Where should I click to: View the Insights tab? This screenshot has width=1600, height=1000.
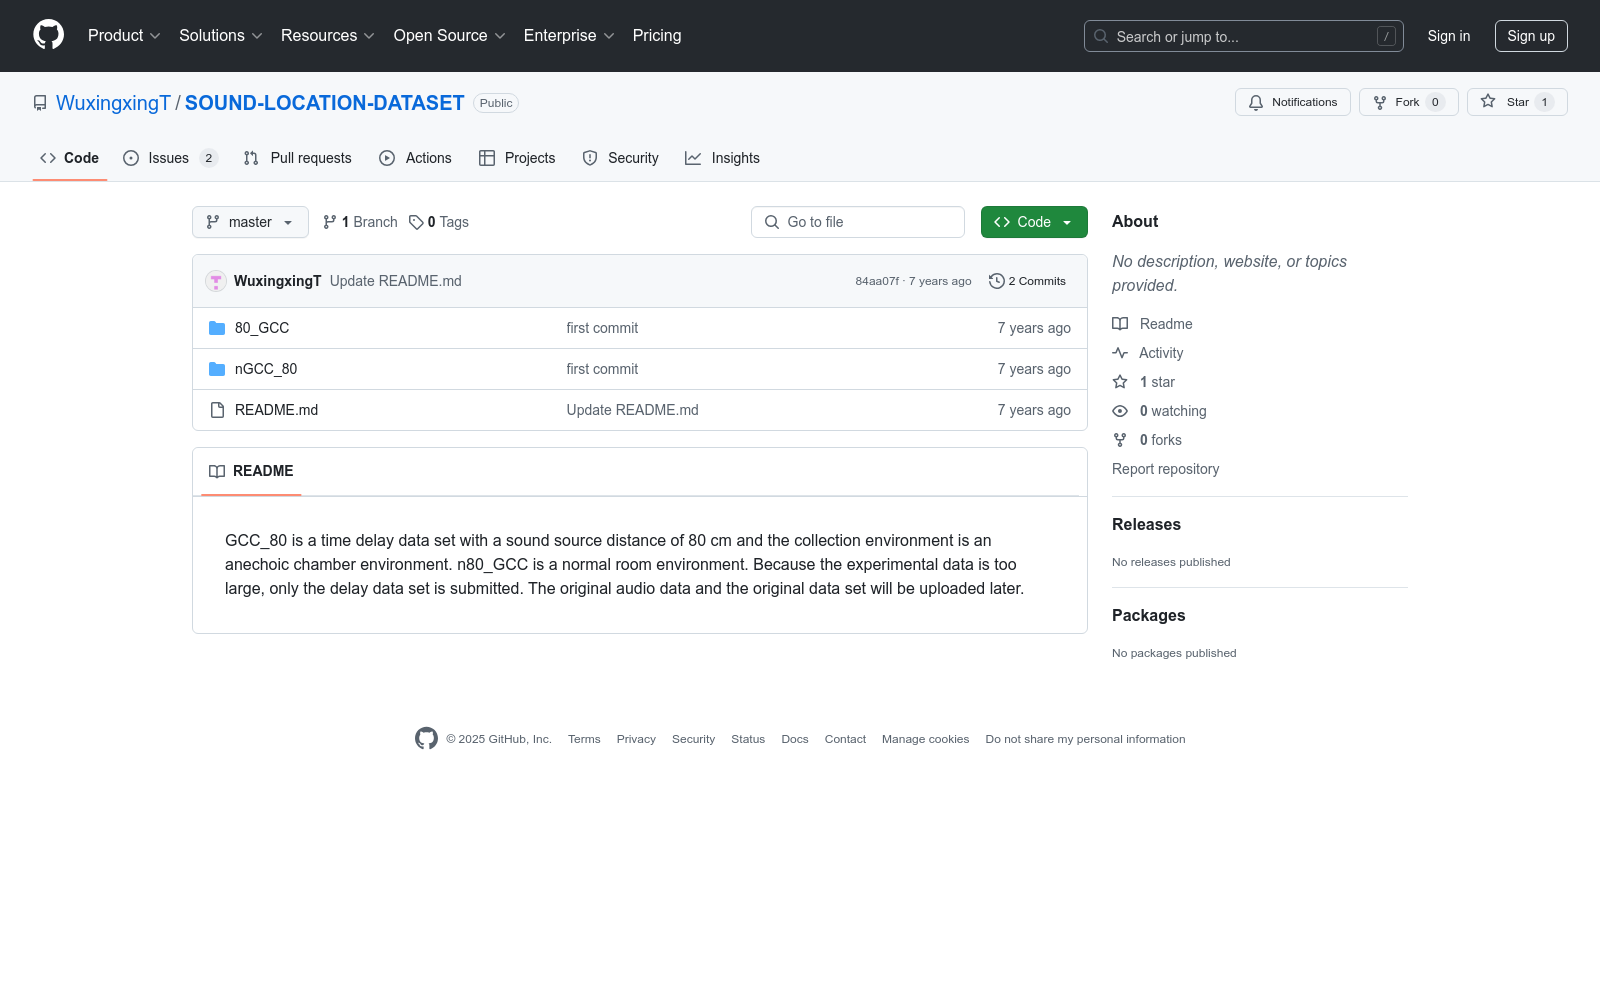pos(722,158)
